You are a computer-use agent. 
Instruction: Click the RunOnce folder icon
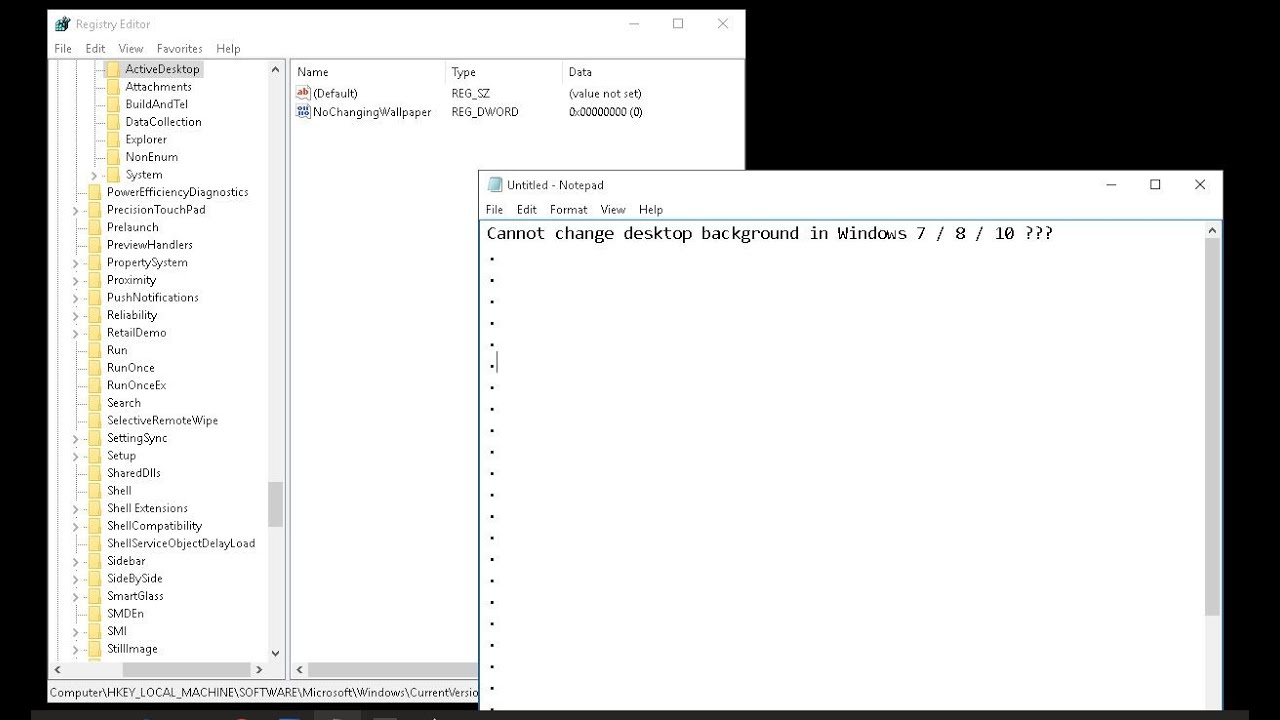tap(95, 368)
